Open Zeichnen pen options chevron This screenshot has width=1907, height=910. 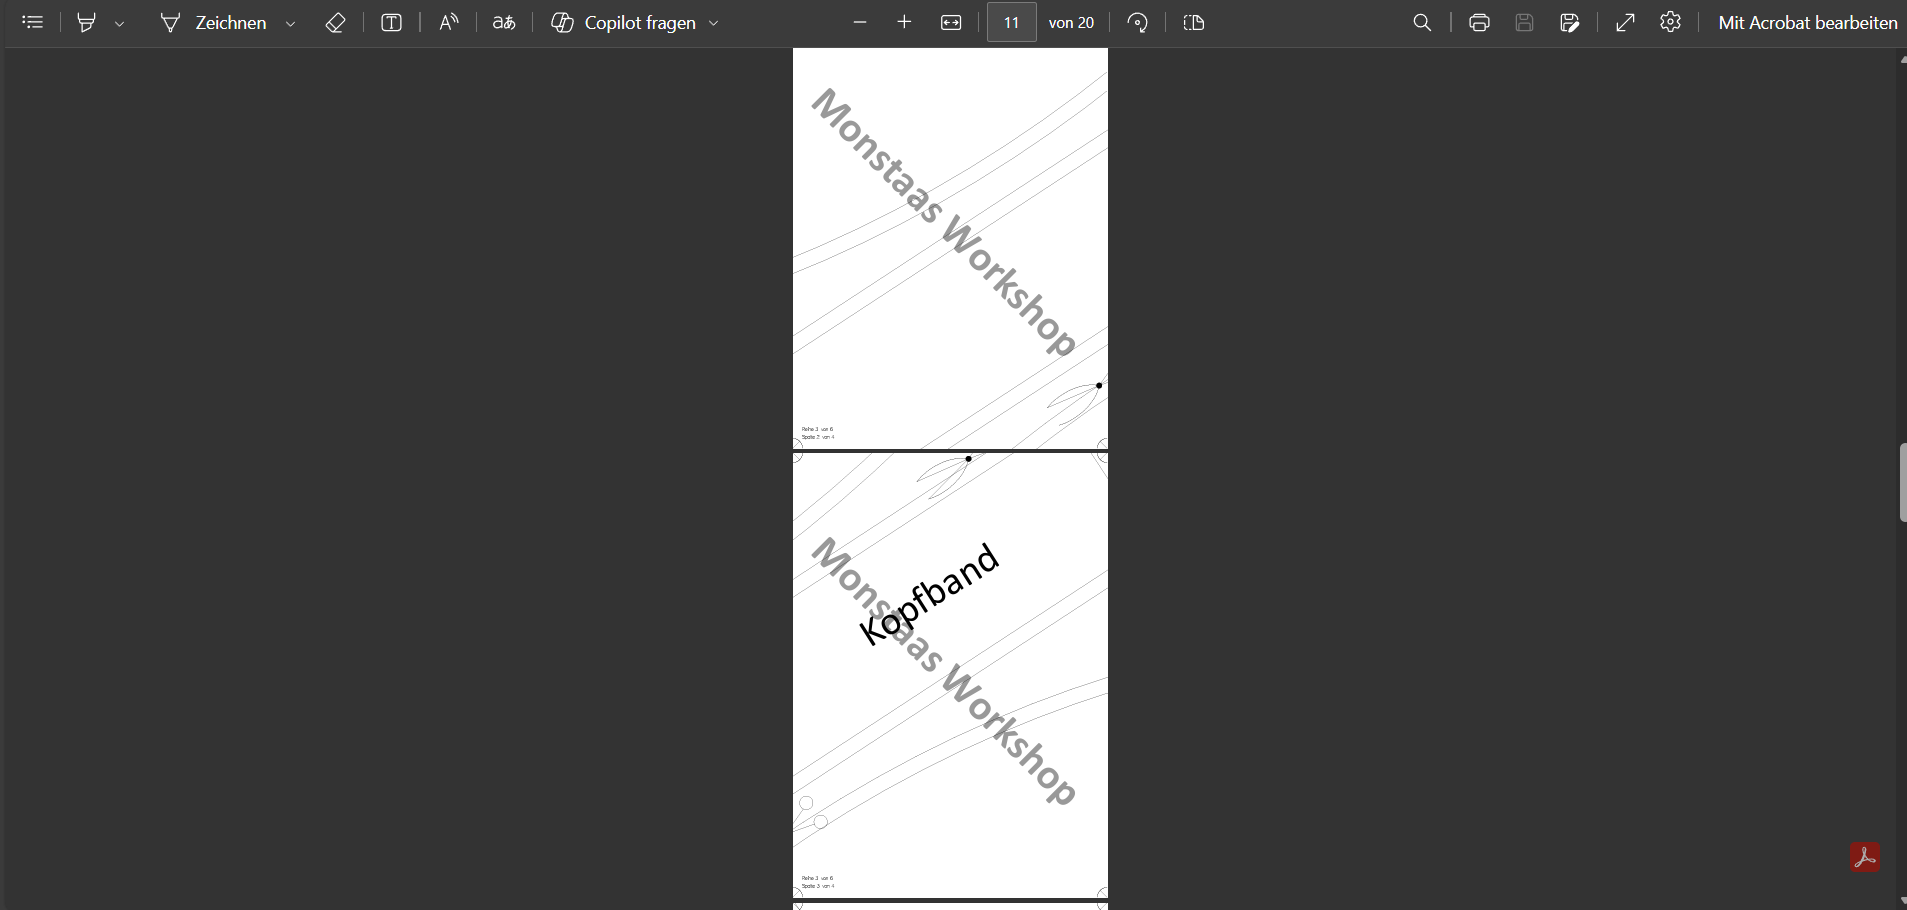tap(291, 23)
